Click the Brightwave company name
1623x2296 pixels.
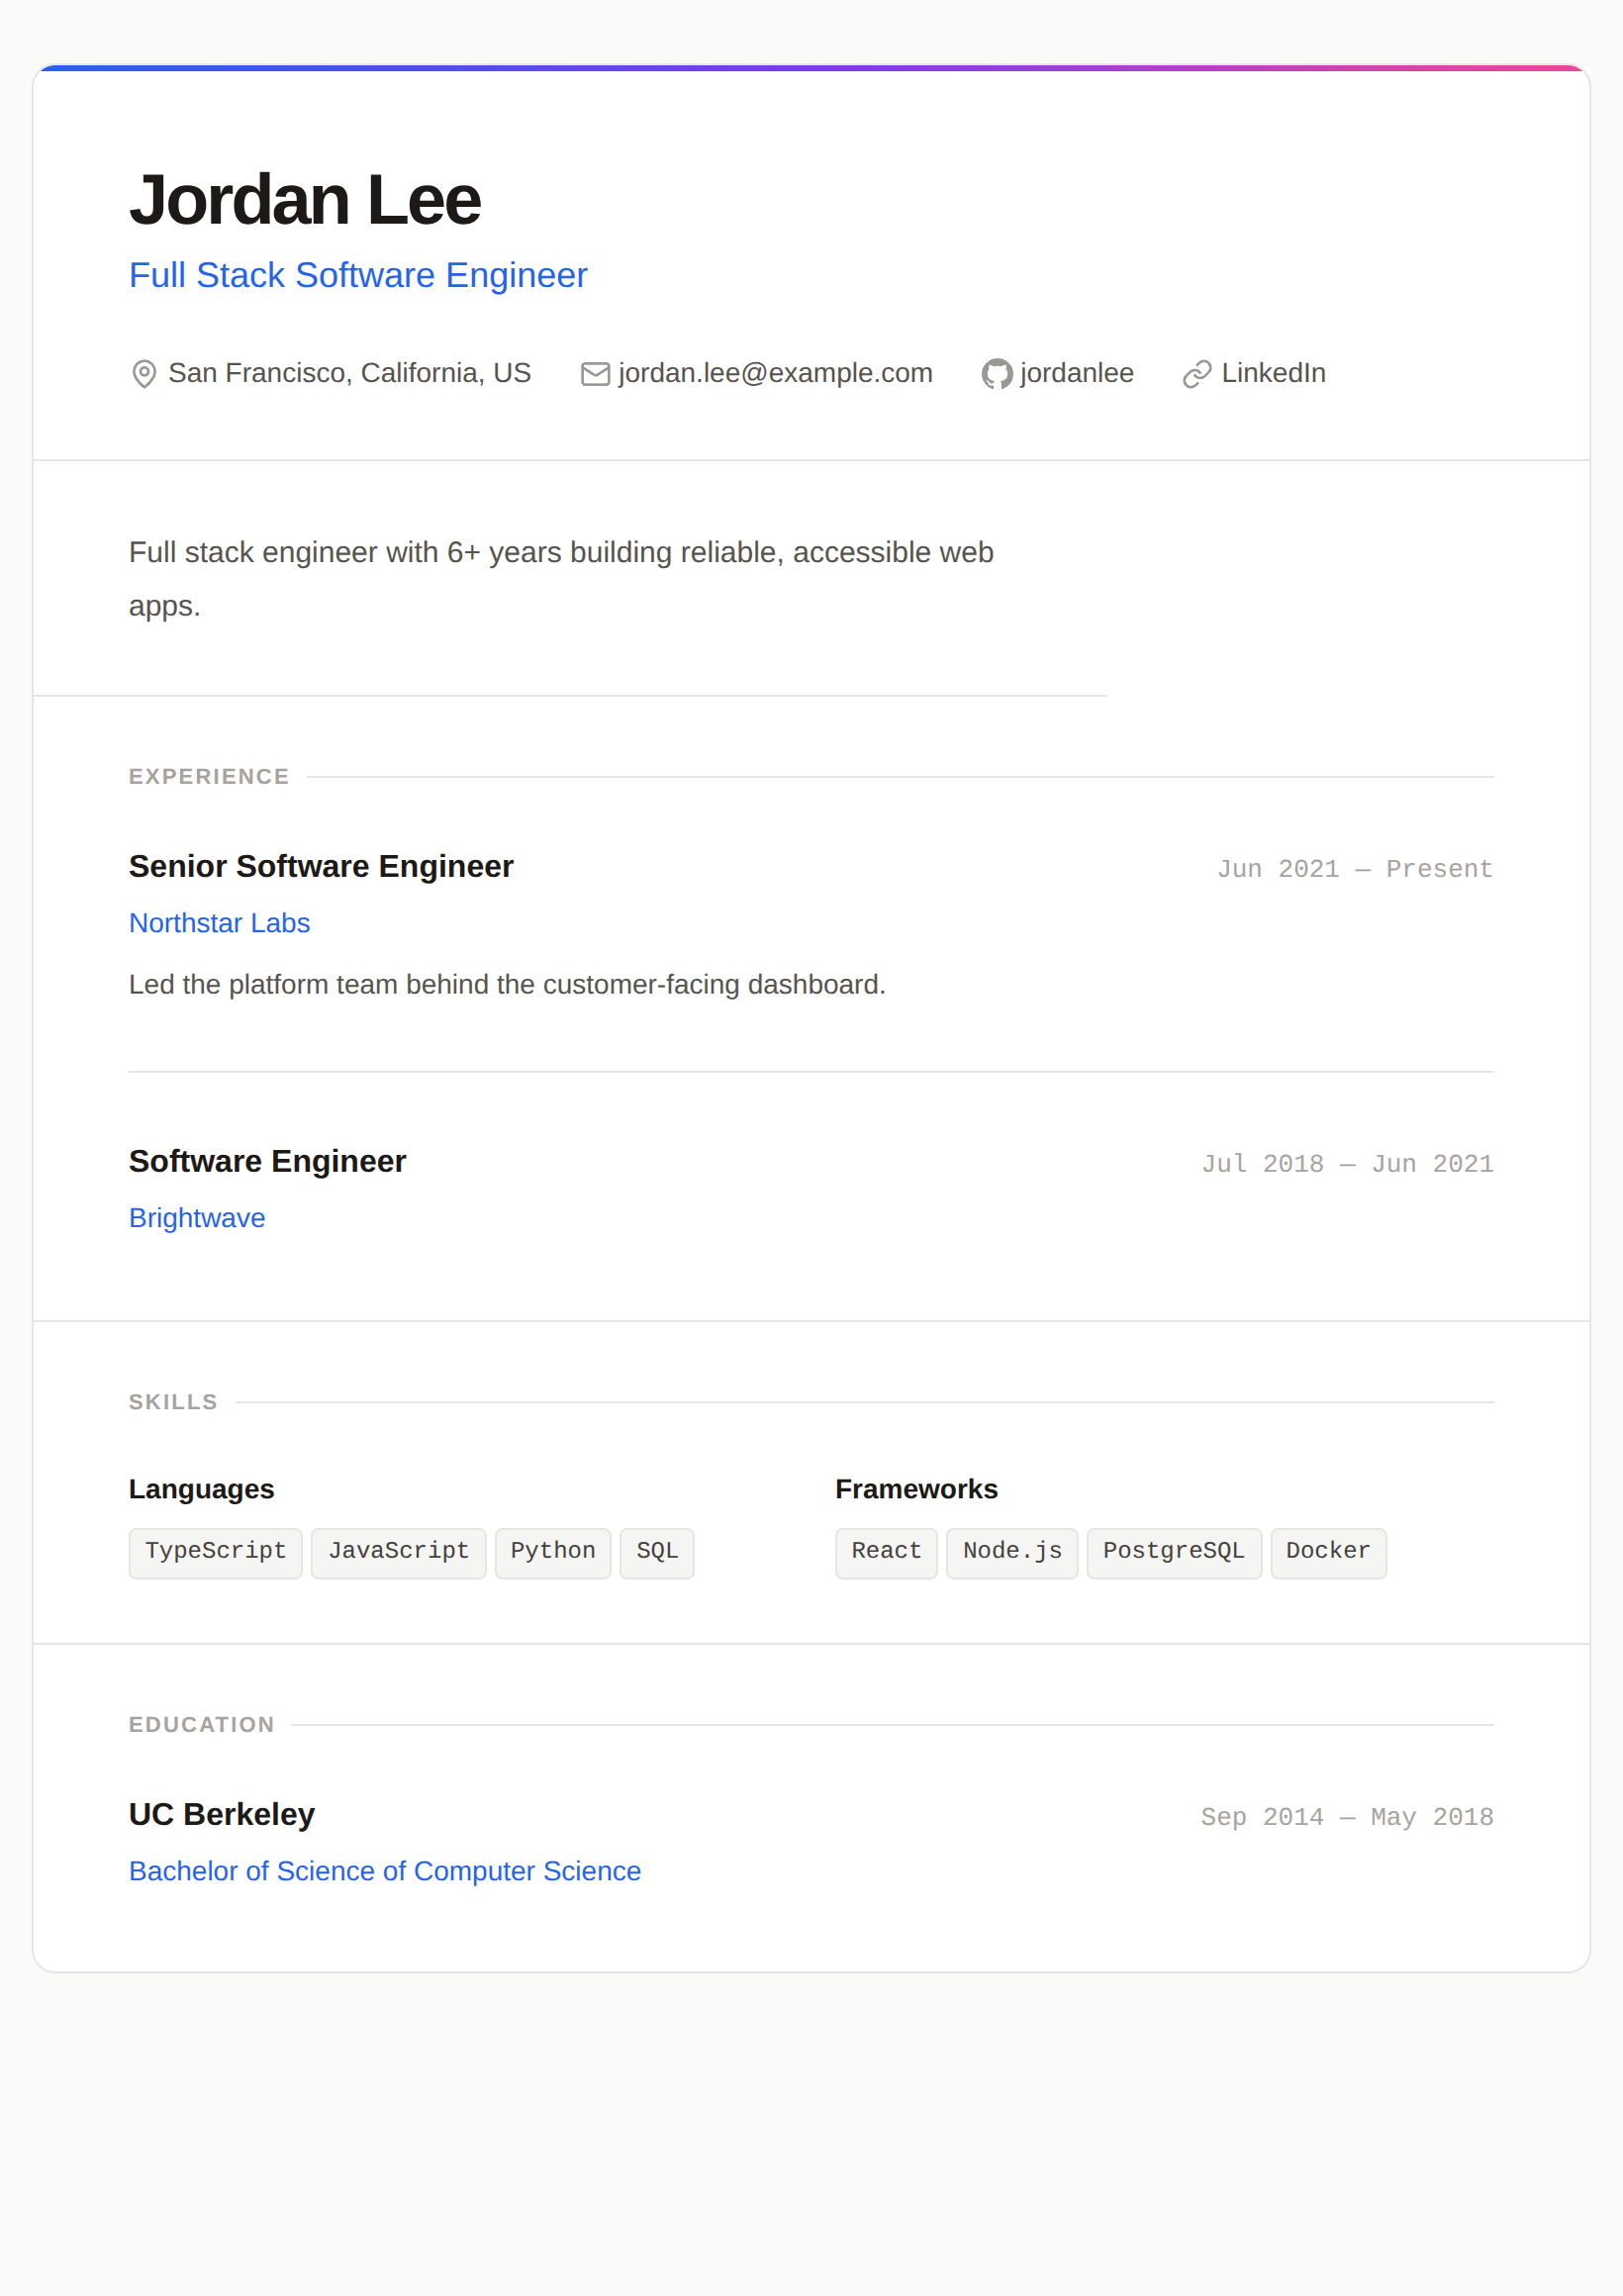tap(197, 1218)
